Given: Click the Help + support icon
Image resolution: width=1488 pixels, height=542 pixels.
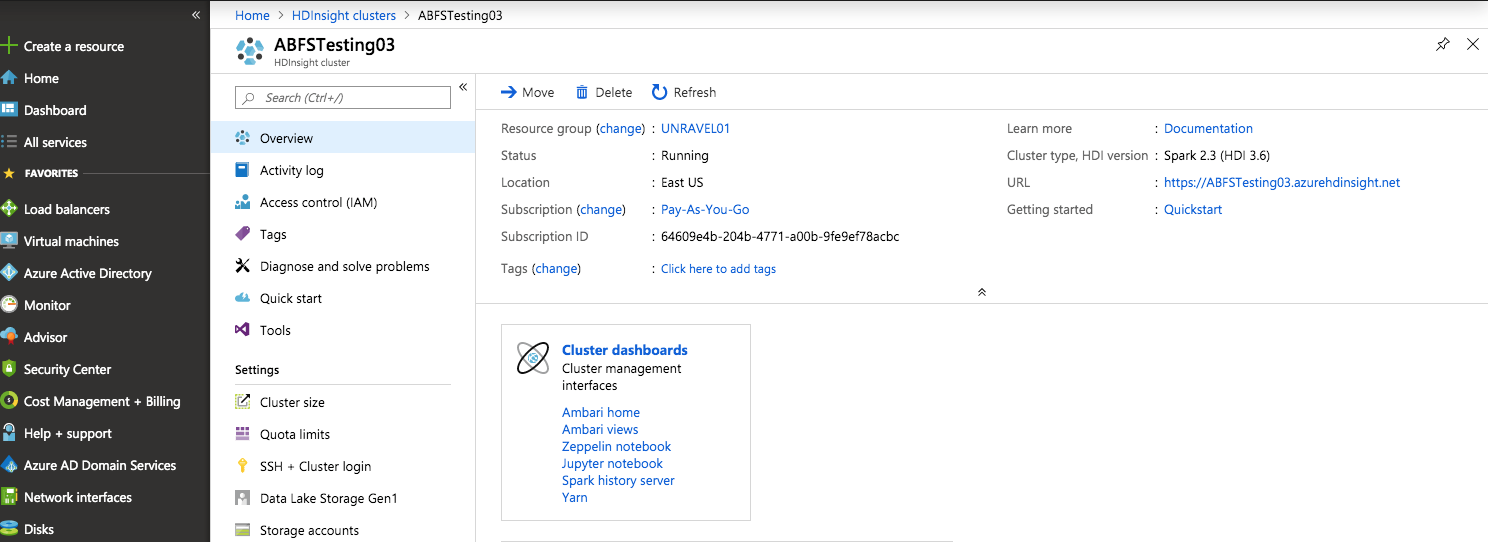Looking at the screenshot, I should pyautogui.click(x=9, y=433).
